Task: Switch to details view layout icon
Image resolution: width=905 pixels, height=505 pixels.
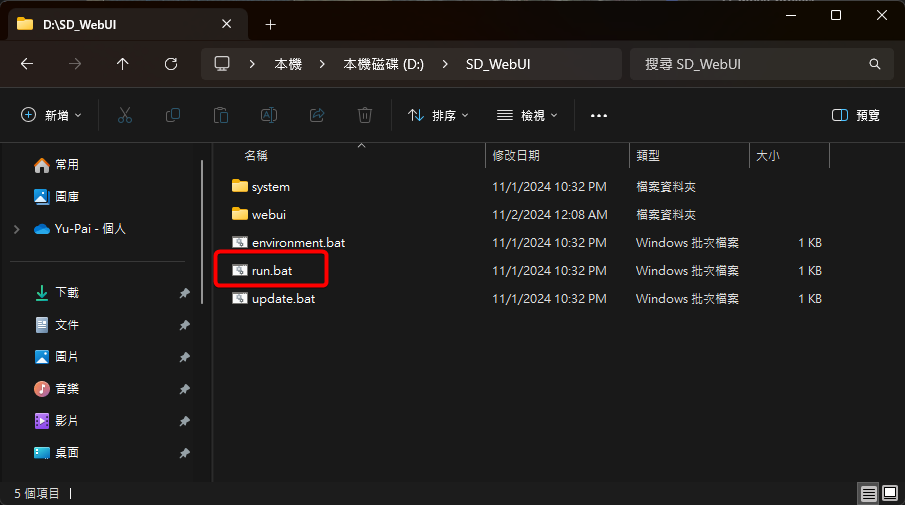Action: coord(869,493)
